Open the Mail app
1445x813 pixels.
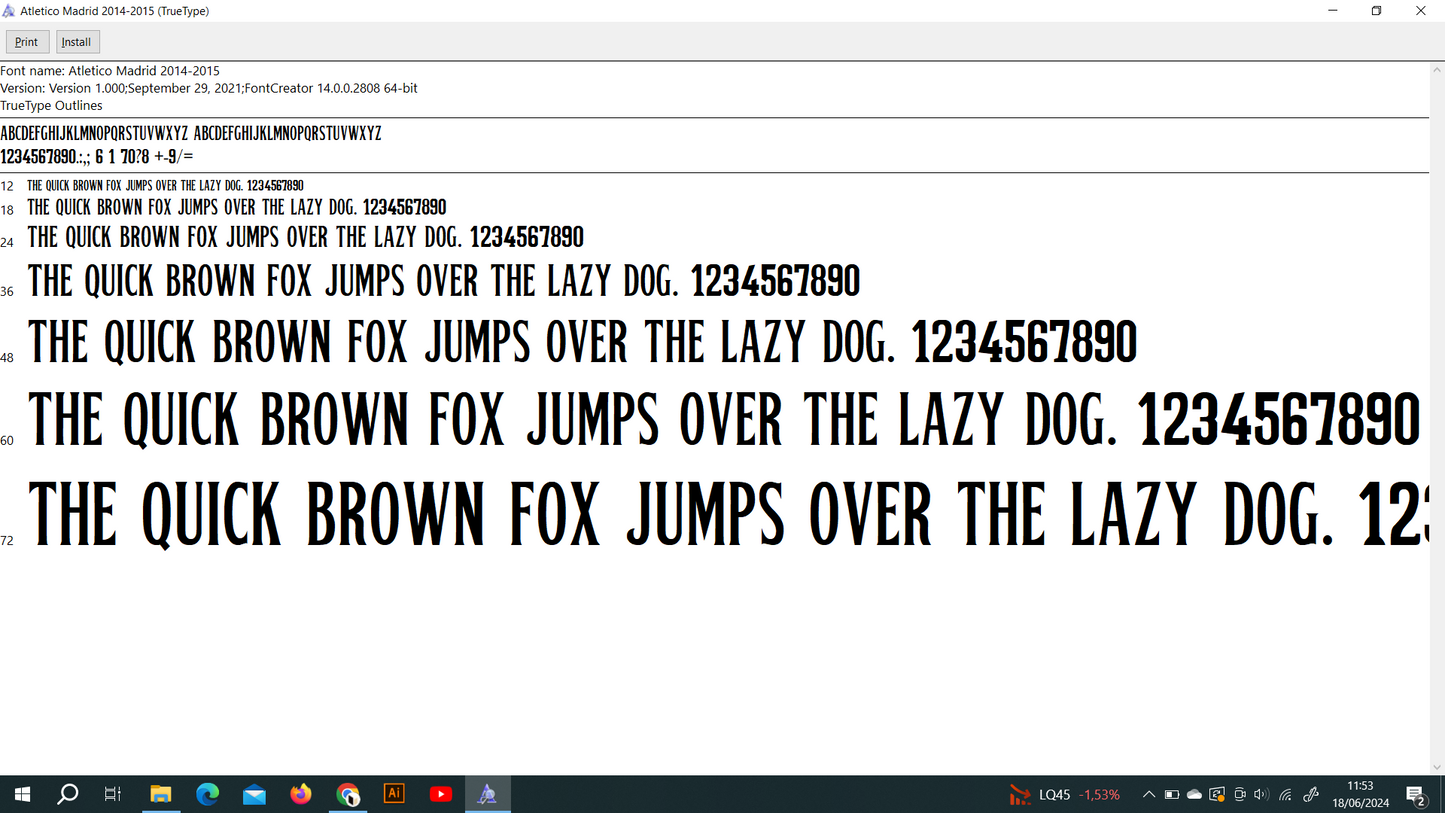tap(254, 795)
